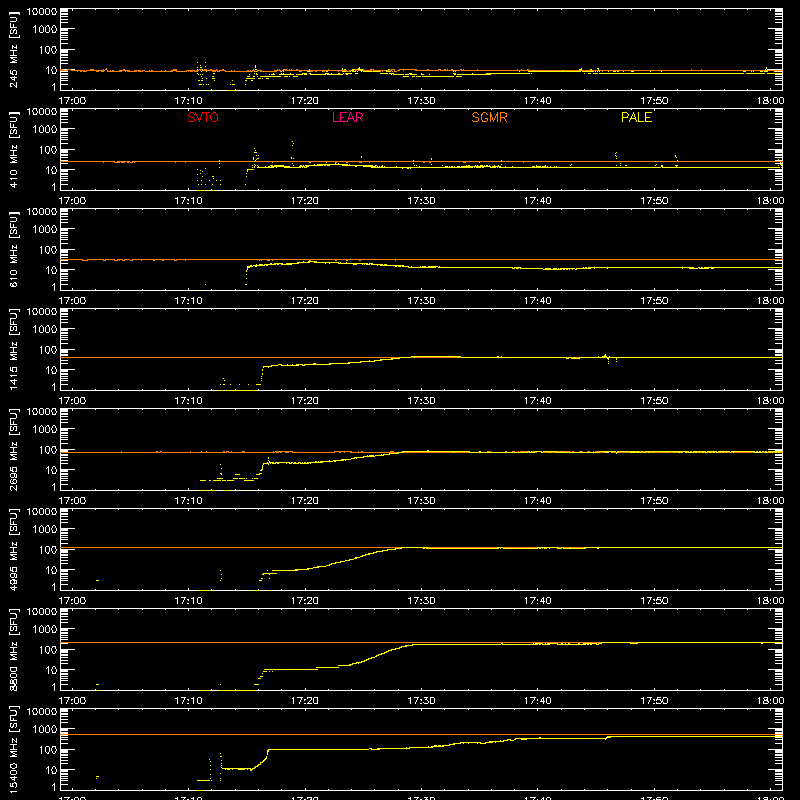Click the yellow PALE station label
Viewport: 800px width, 800px height.
(x=636, y=117)
